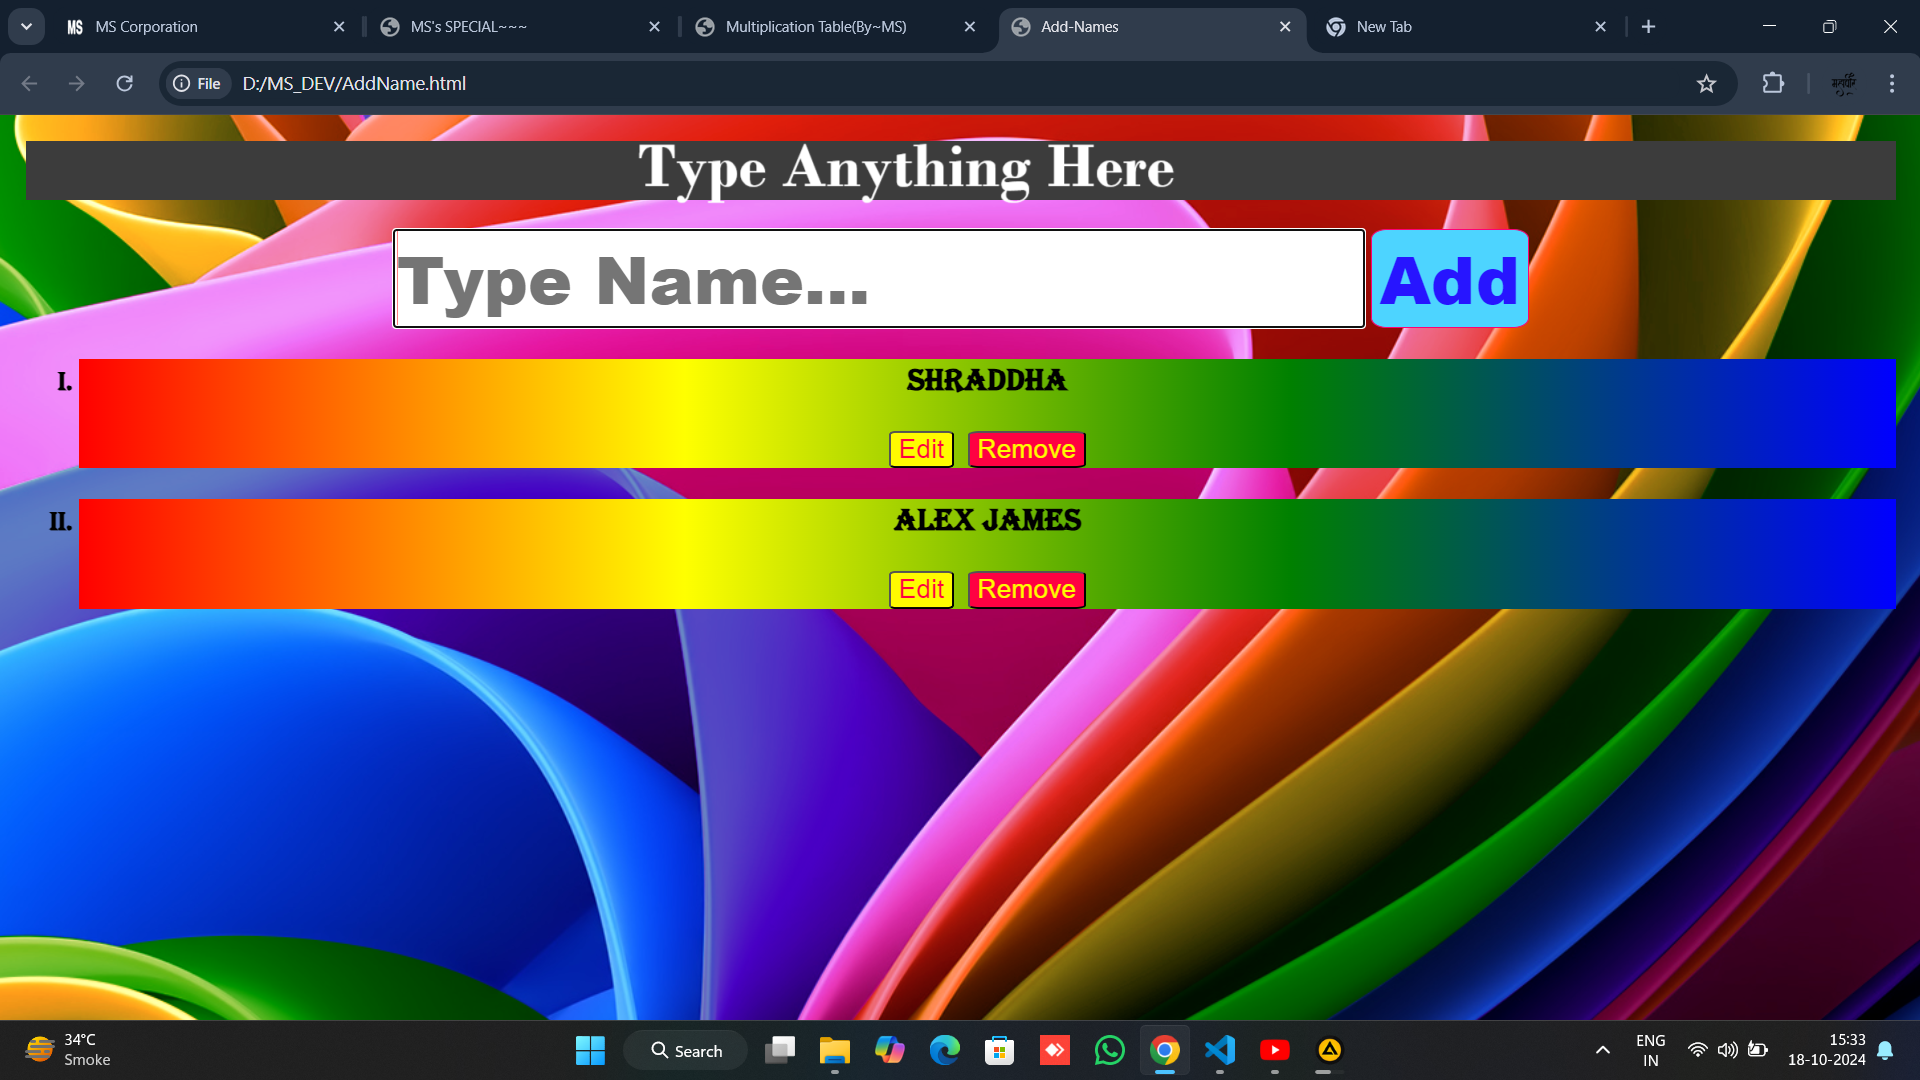Close the Add-Names tab

pyautogui.click(x=1285, y=27)
